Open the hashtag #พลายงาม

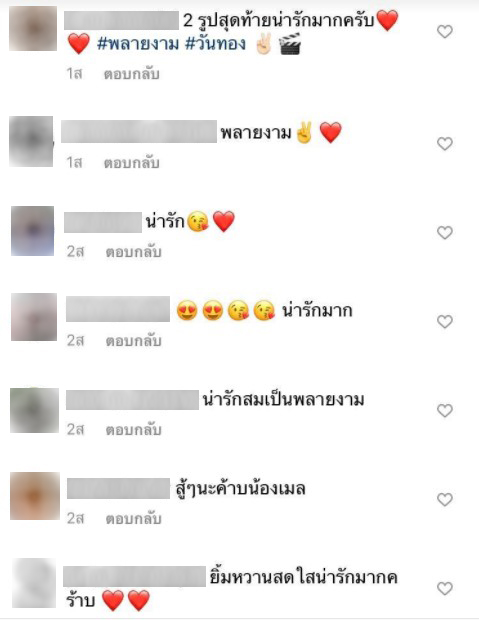[x=138, y=44]
